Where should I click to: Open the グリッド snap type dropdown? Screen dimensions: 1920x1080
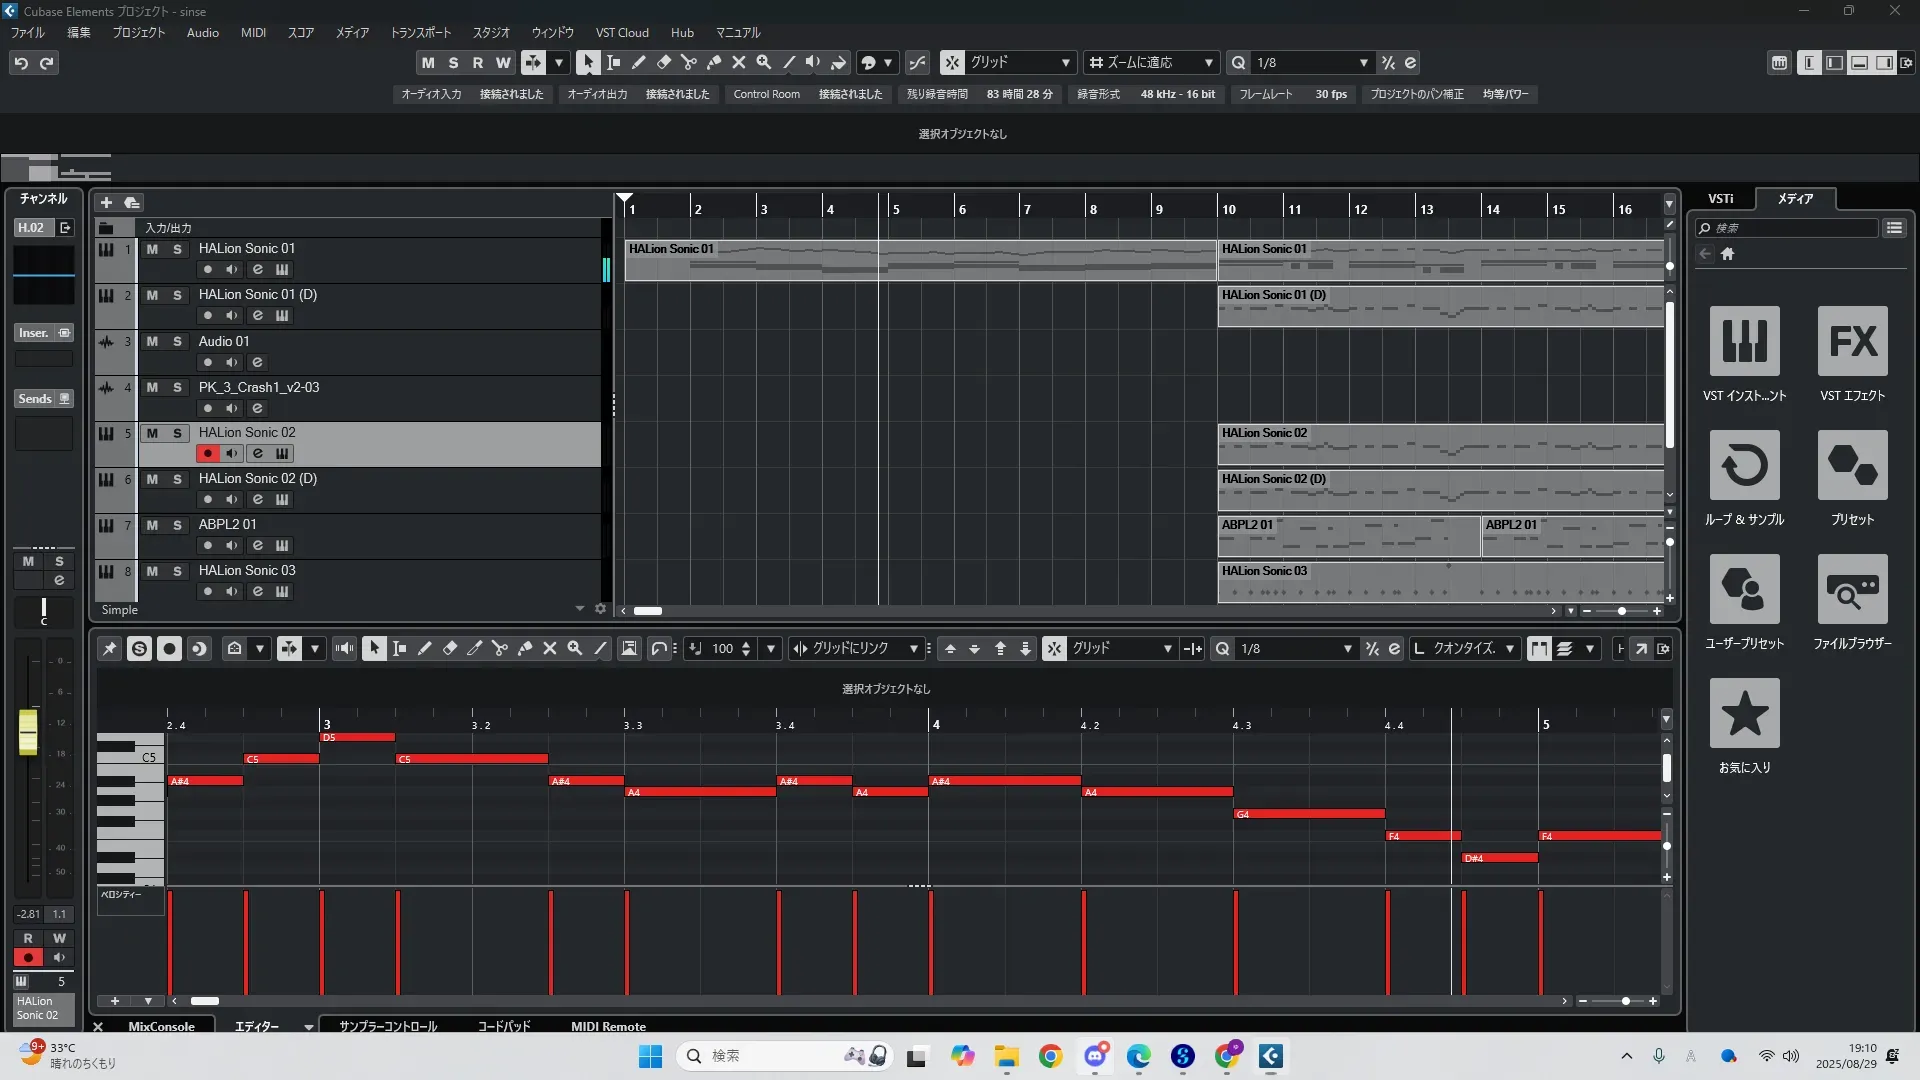1019,62
